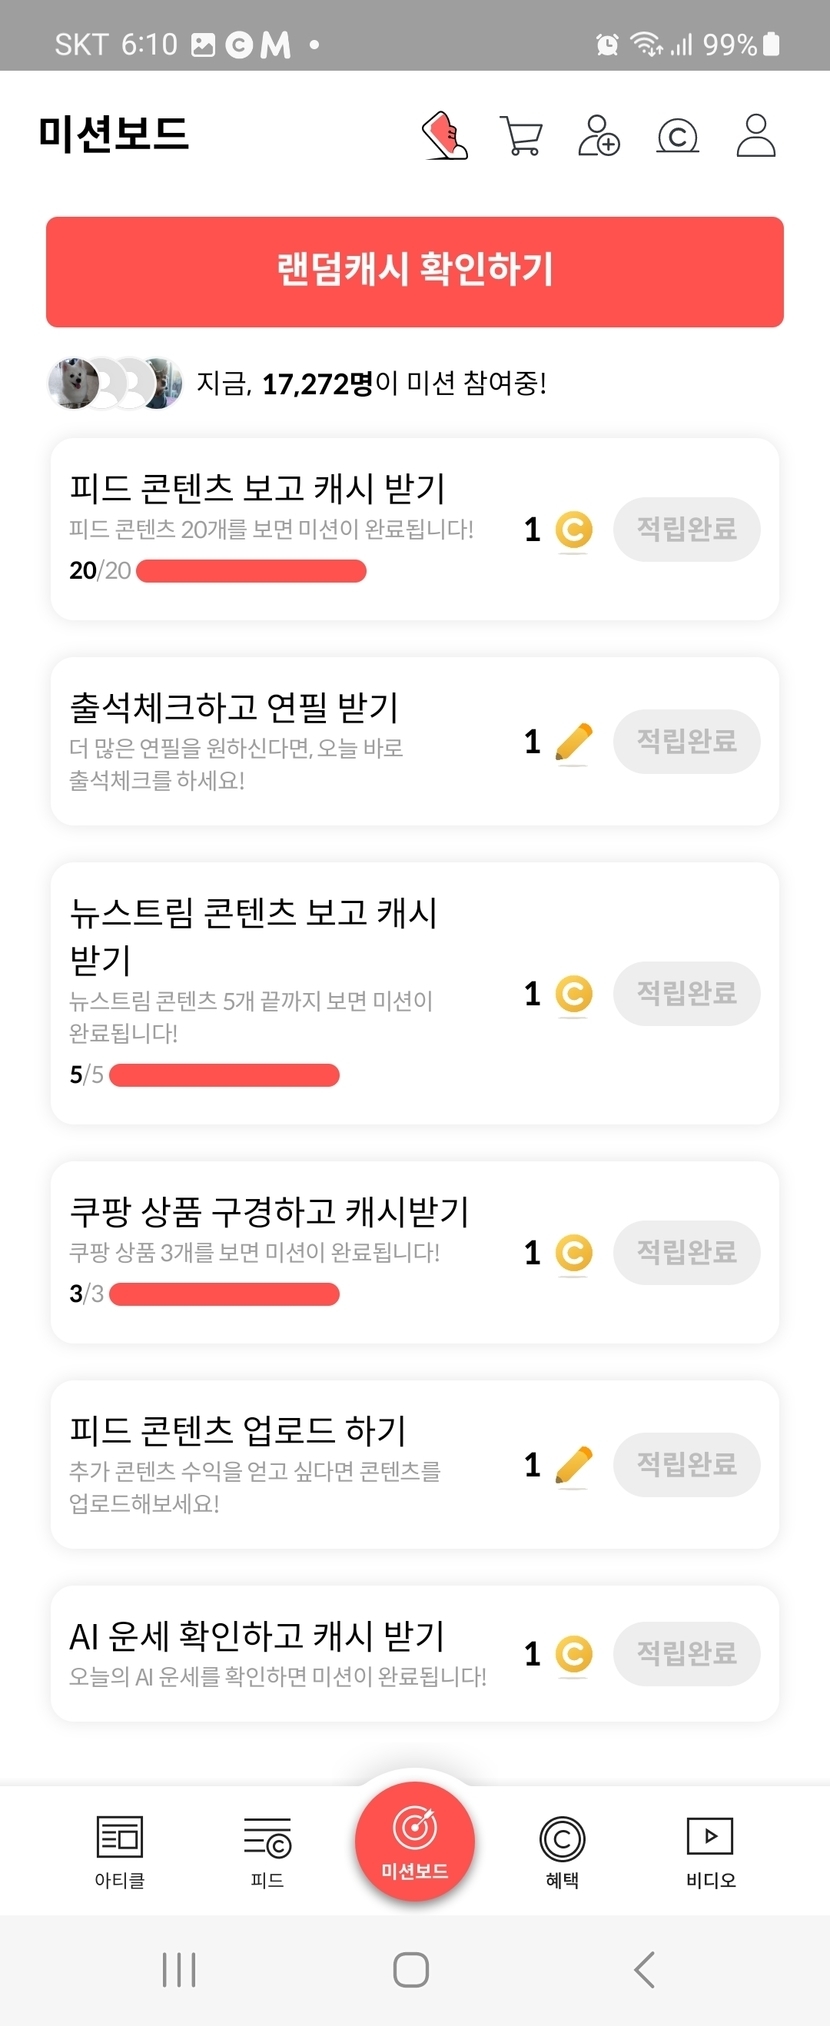Viewport: 830px width, 2026px height.
Task: Click the 5/5 뉴스트림 progress bar
Action: tap(224, 1075)
